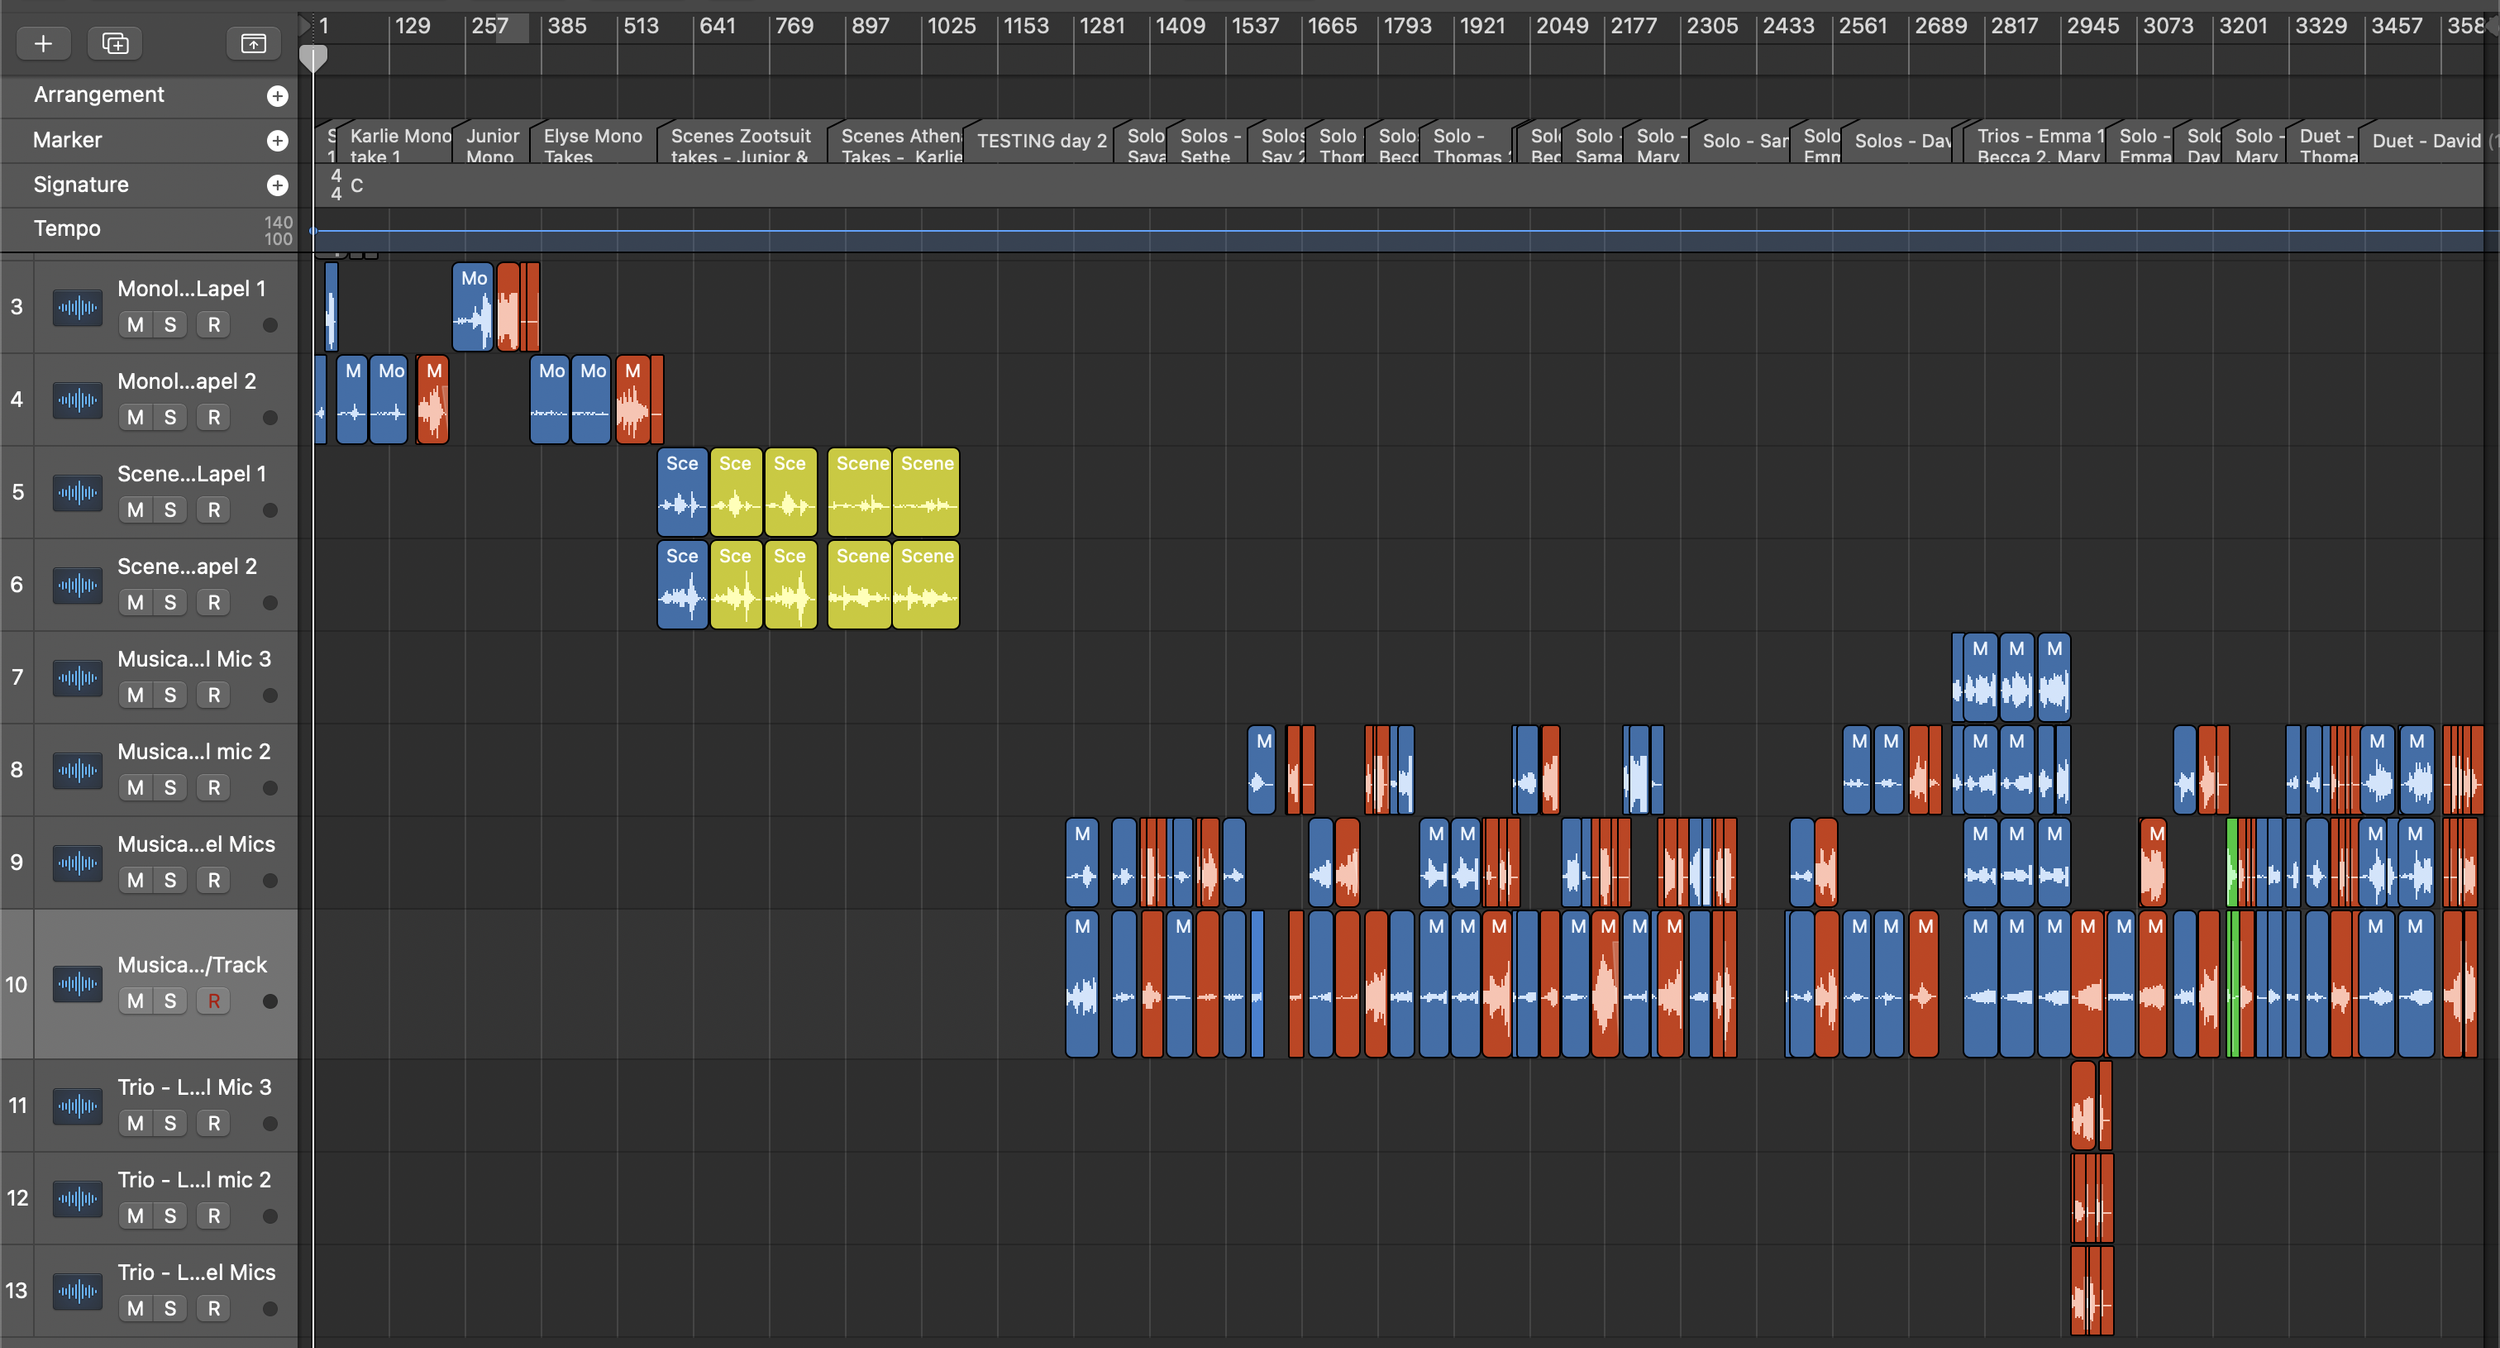The width and height of the screenshot is (2500, 1348).
Task: Toggle record enable on Musica.../Track
Action: [213, 1001]
